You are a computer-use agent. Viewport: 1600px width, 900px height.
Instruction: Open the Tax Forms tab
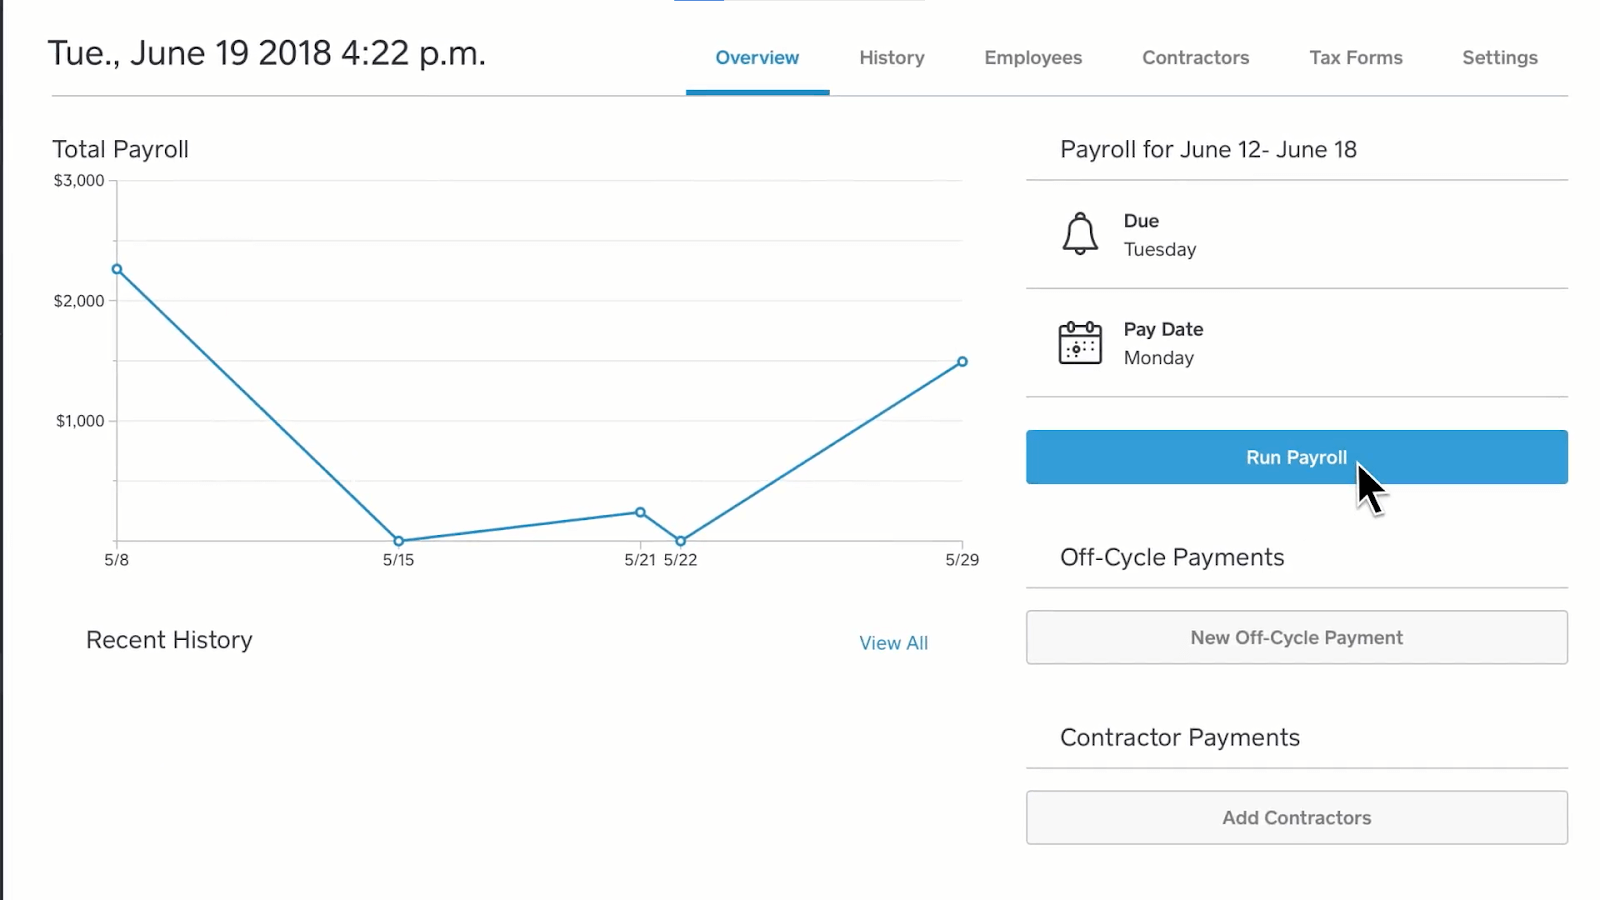pyautogui.click(x=1355, y=57)
